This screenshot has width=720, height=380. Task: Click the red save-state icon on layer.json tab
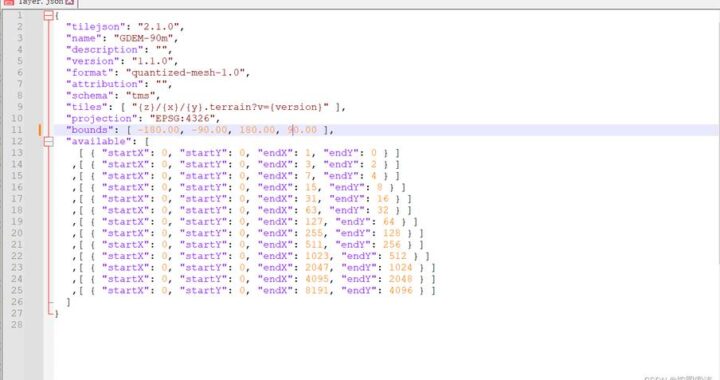(x=9, y=2)
